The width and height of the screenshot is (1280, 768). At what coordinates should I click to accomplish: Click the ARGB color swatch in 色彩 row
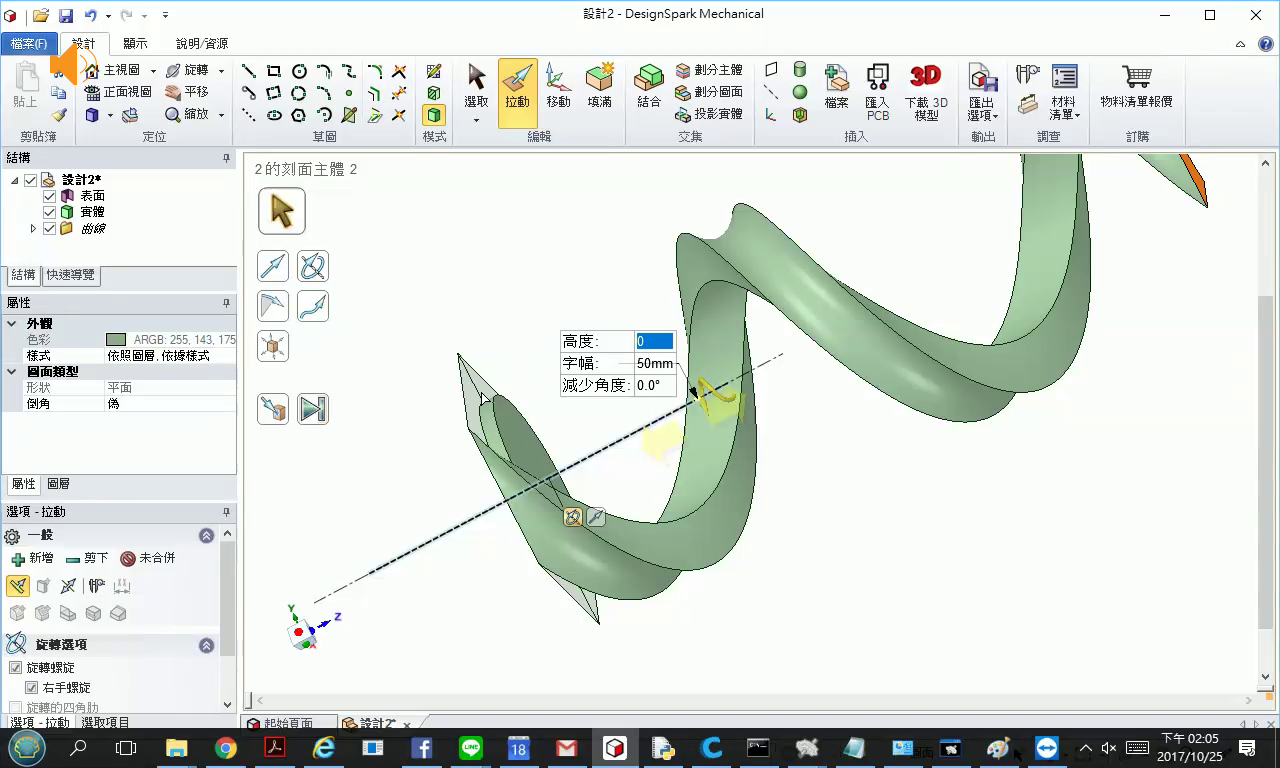116,340
